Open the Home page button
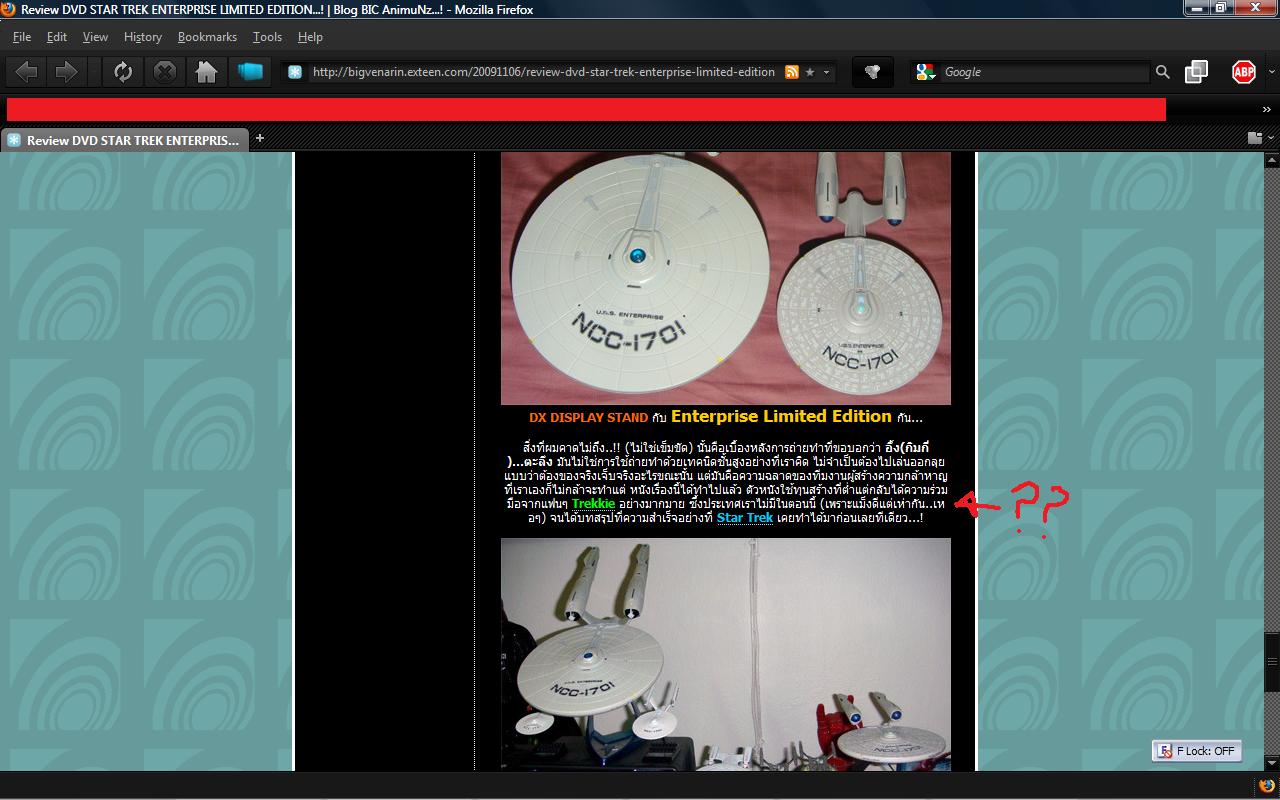 pyautogui.click(x=206, y=72)
